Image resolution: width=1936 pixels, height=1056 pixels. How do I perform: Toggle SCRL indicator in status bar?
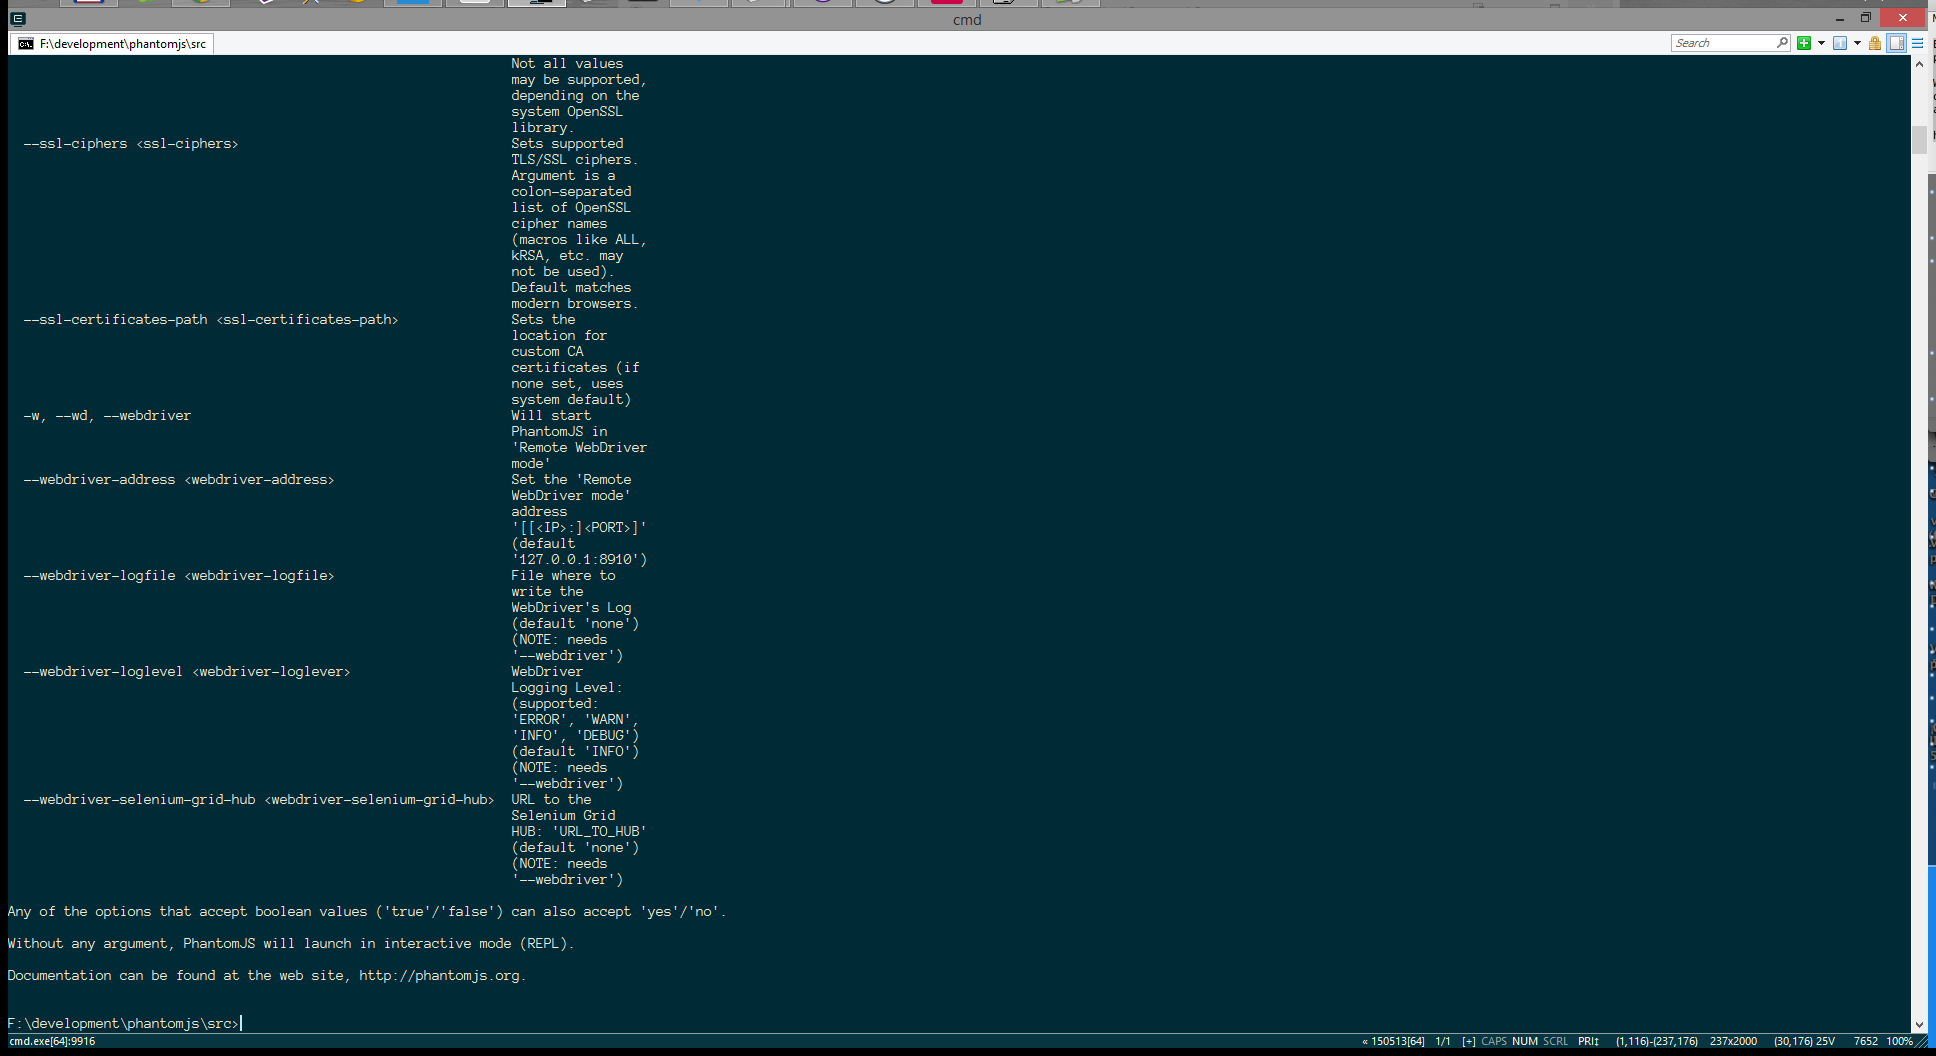(x=1556, y=1041)
